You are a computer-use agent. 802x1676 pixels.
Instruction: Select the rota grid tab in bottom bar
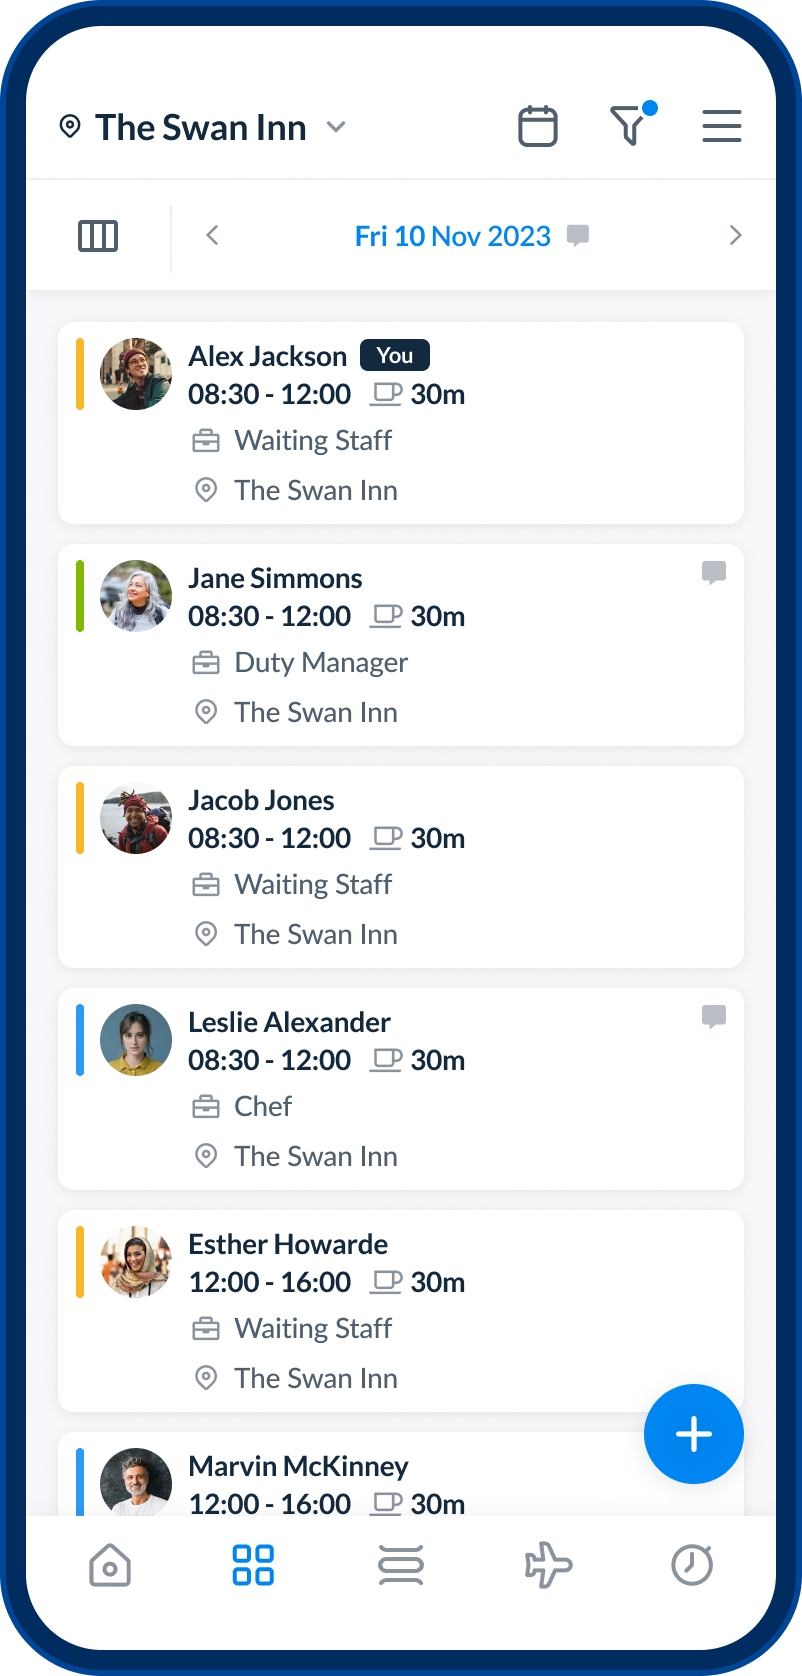[253, 1565]
